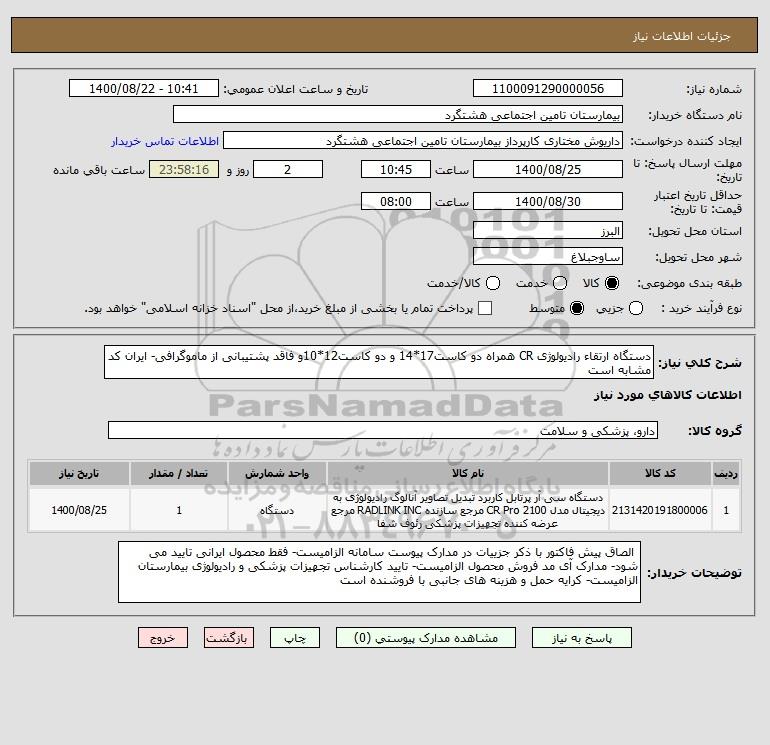Open the اطلاعات تماس خریدار link
This screenshot has width=770, height=745.
(165, 141)
